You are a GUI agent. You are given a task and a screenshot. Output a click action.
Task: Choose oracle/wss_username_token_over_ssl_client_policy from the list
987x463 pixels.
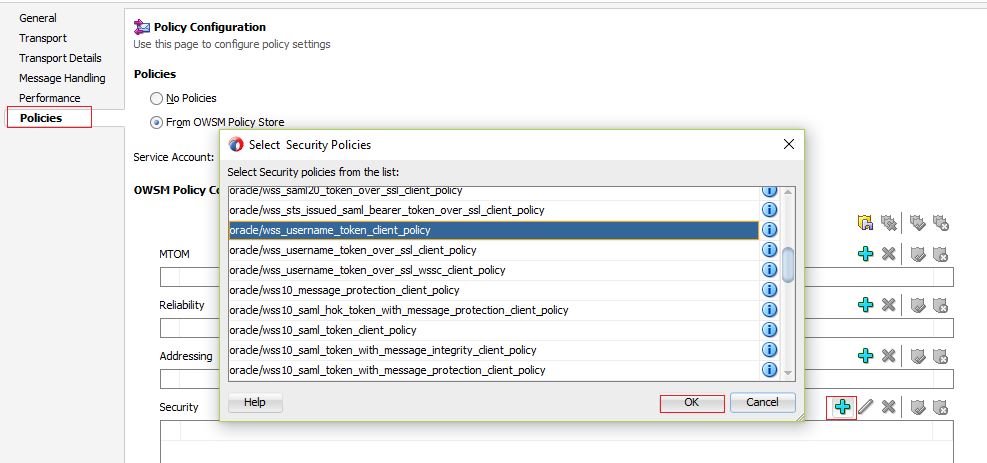[x=353, y=250]
